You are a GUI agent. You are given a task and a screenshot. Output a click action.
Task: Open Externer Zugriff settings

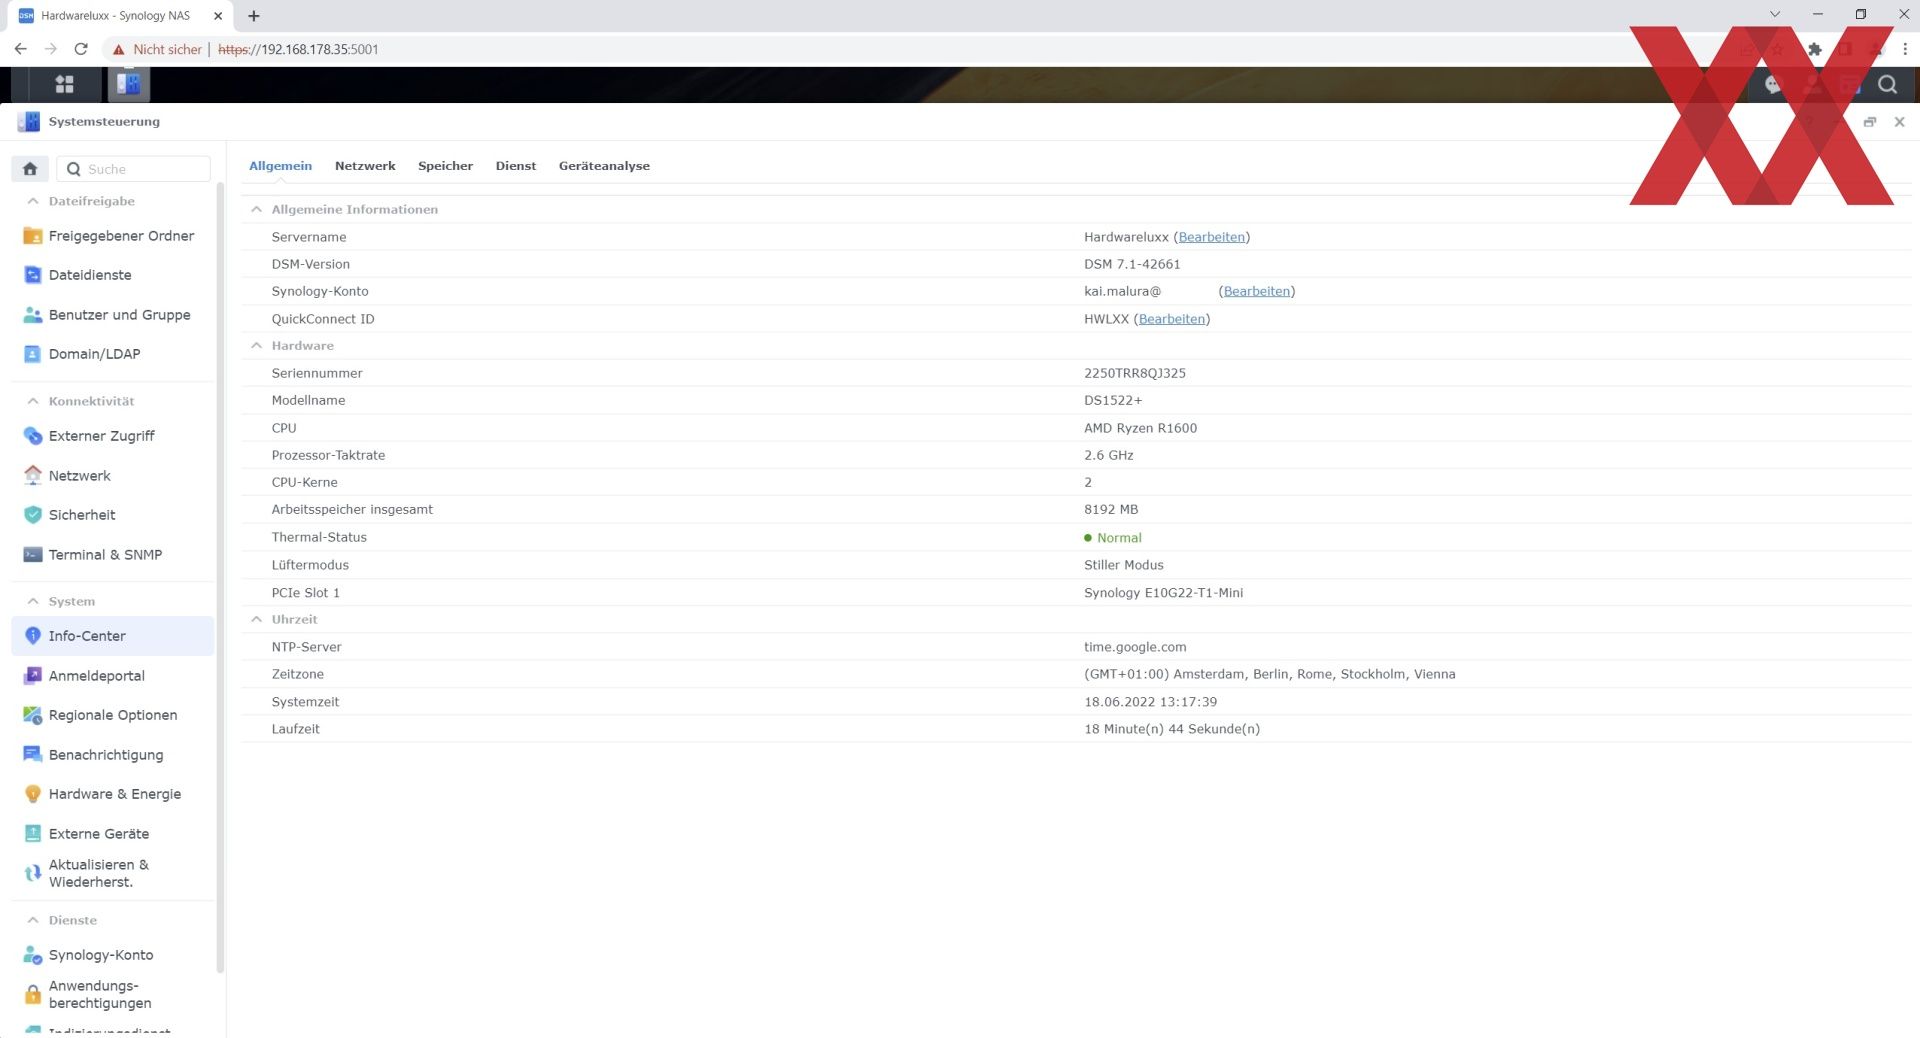tap(113, 436)
